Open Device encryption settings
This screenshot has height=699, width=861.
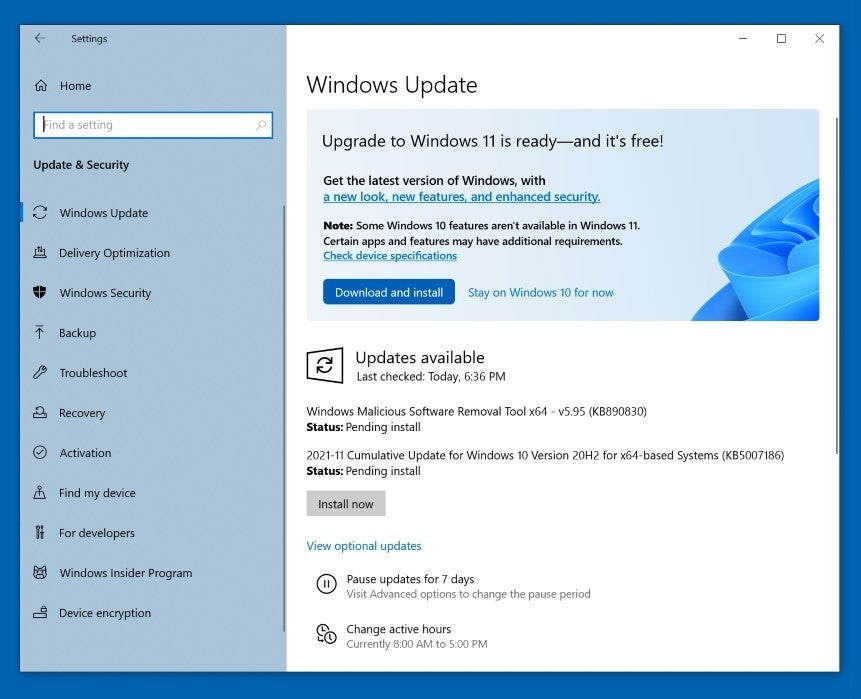click(x=105, y=613)
